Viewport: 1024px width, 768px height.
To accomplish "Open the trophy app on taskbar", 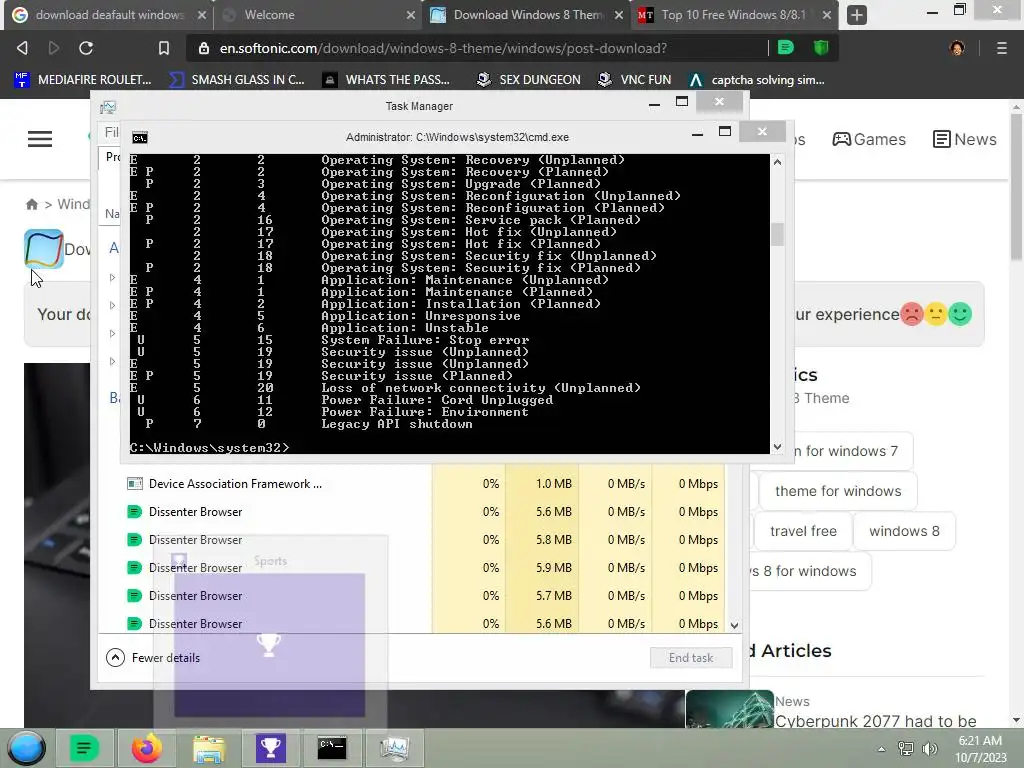I will click(270, 748).
